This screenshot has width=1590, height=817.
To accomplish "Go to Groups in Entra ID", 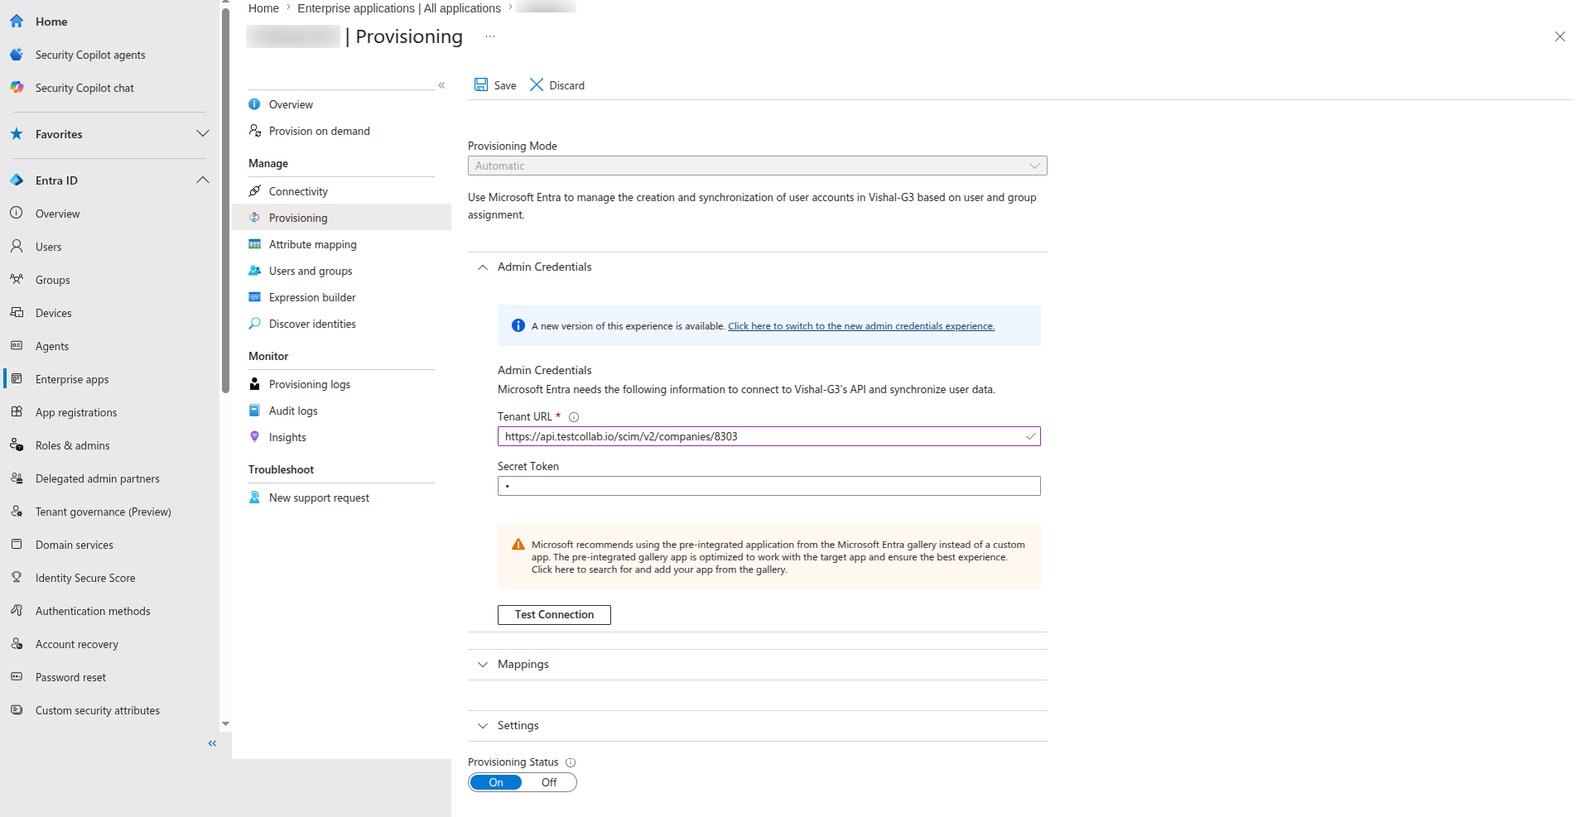I will point(52,280).
